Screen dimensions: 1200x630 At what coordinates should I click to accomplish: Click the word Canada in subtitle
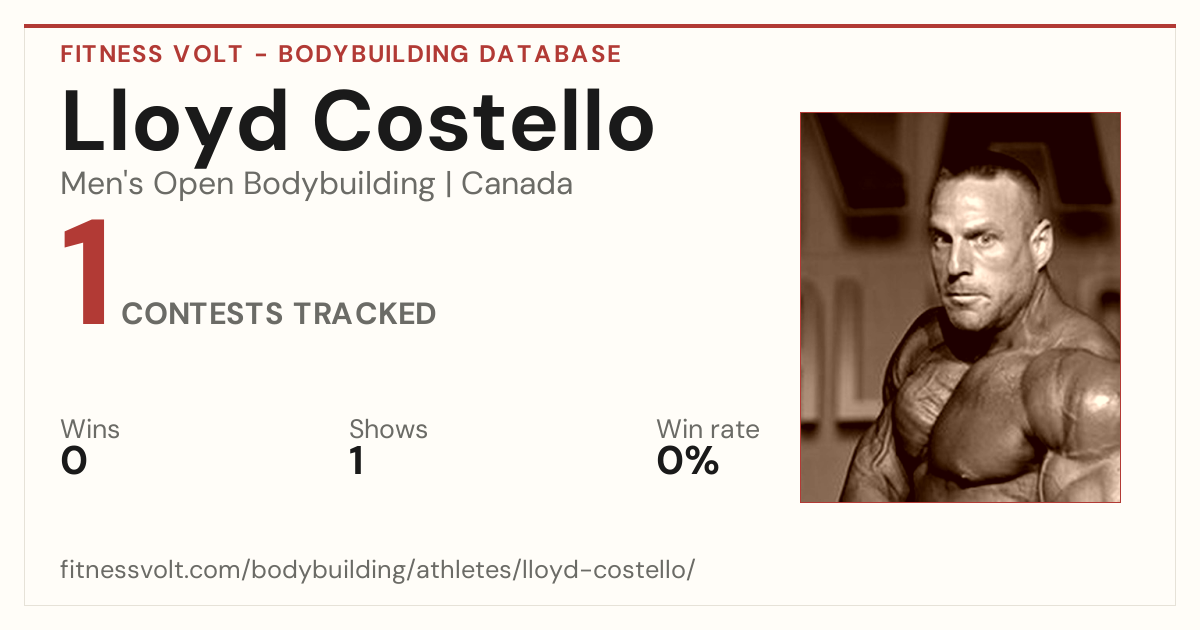(x=517, y=184)
